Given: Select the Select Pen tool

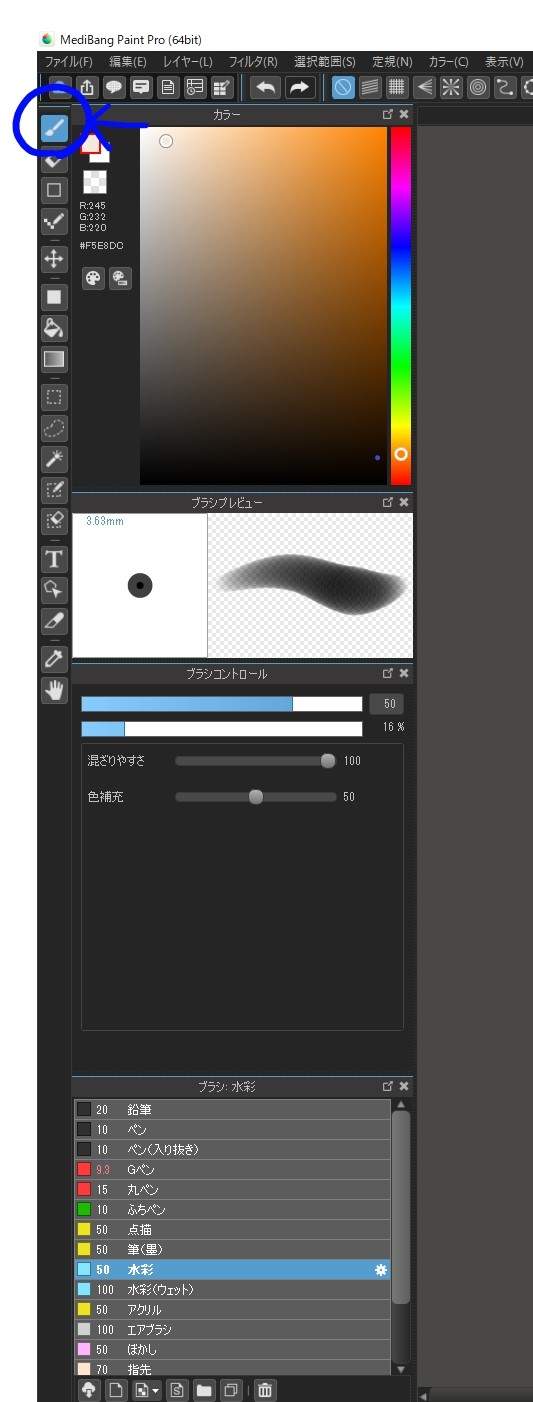Looking at the screenshot, I should click(x=55, y=490).
